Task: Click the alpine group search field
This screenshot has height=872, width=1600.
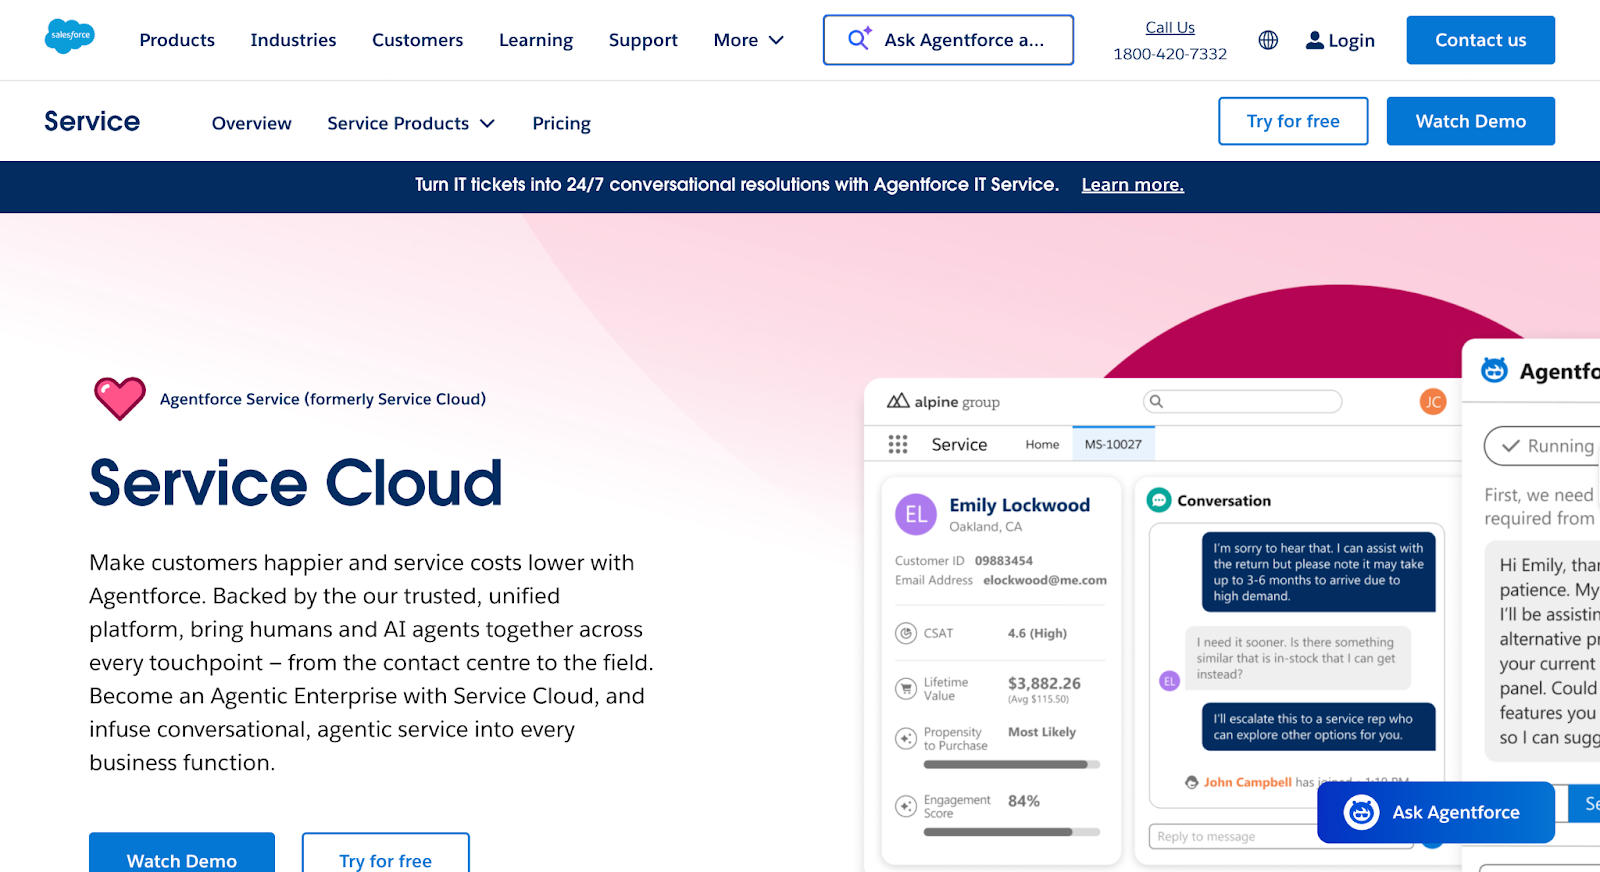Action: pos(1242,401)
